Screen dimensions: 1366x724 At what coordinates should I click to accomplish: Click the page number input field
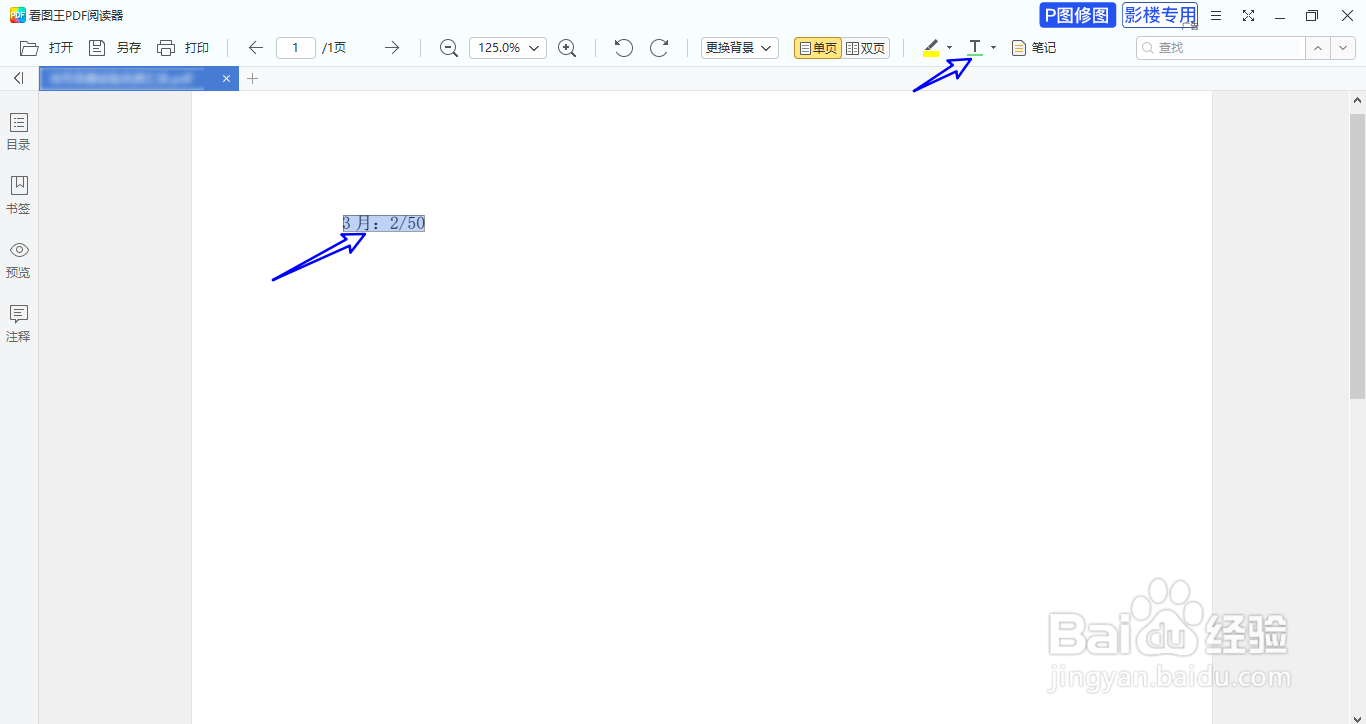tap(296, 48)
